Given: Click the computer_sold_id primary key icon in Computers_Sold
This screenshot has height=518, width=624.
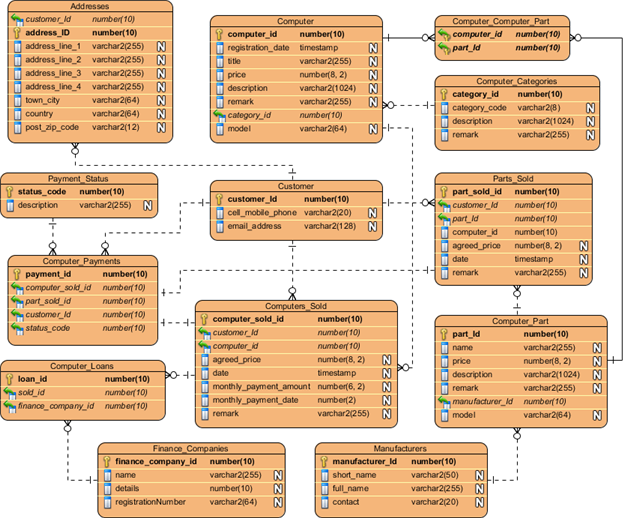Looking at the screenshot, I should (204, 319).
